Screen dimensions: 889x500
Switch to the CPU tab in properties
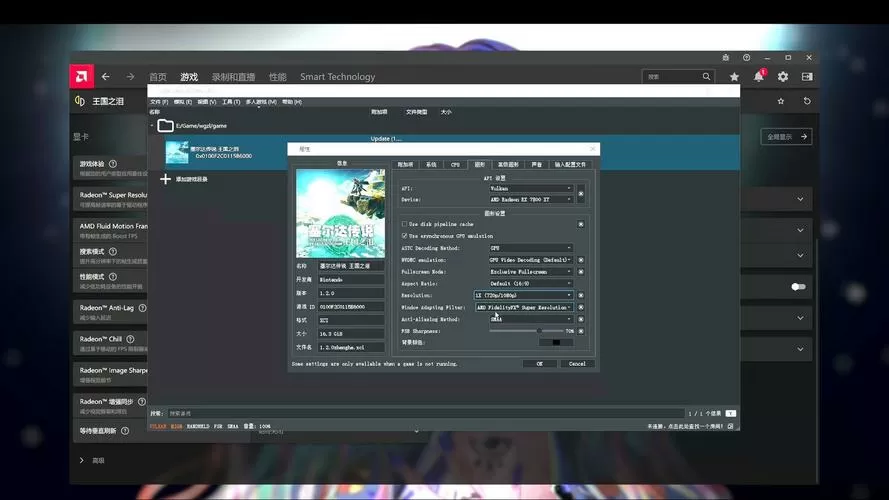455,164
